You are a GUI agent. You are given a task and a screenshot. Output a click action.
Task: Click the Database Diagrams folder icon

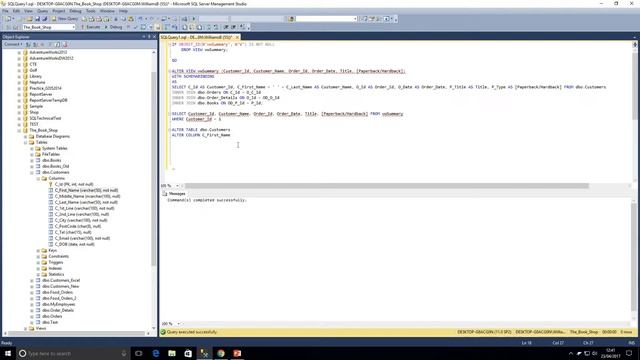click(x=31, y=136)
